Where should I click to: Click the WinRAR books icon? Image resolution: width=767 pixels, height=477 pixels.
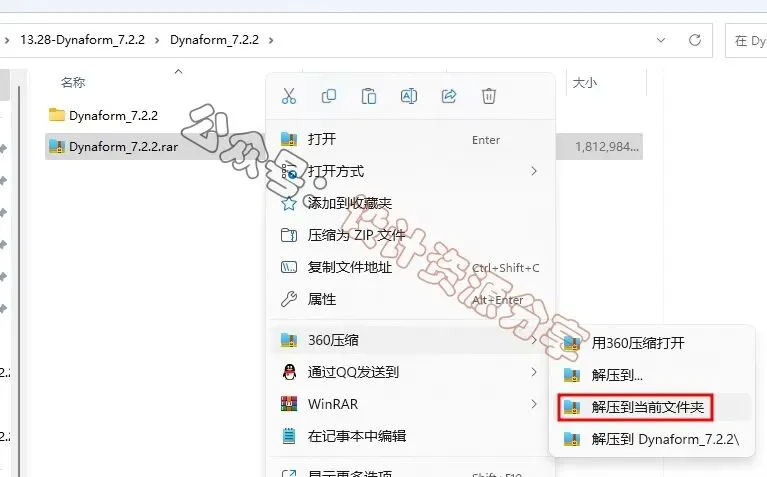(289, 404)
